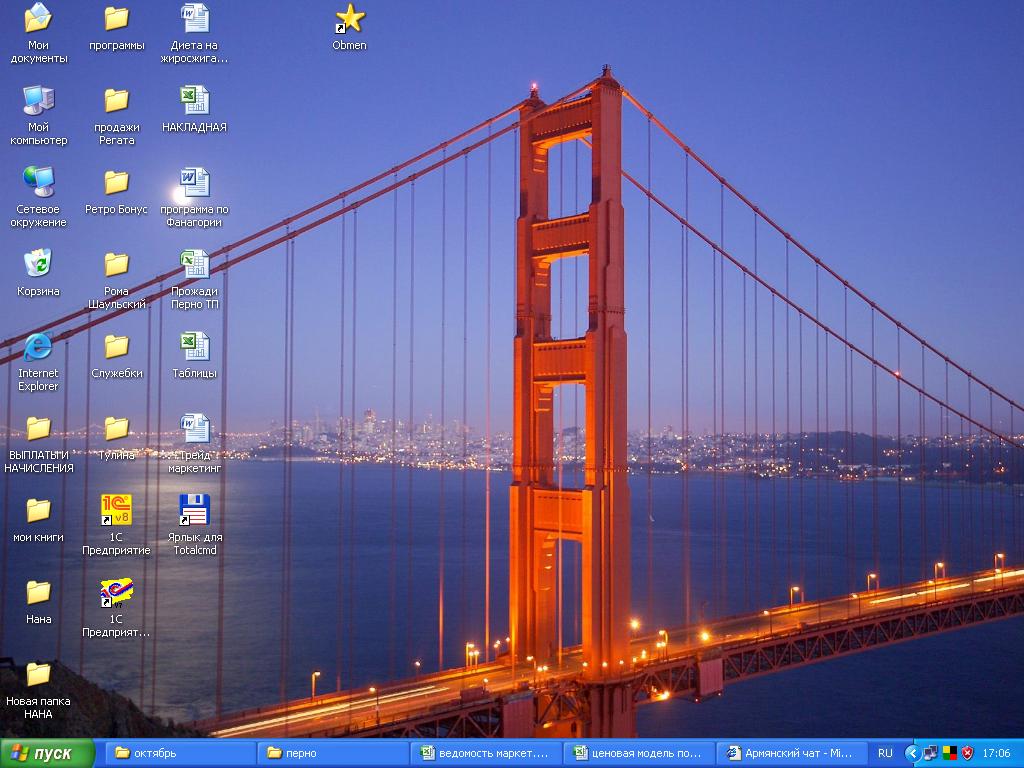Select the Мой компьютер icon

pos(38,100)
